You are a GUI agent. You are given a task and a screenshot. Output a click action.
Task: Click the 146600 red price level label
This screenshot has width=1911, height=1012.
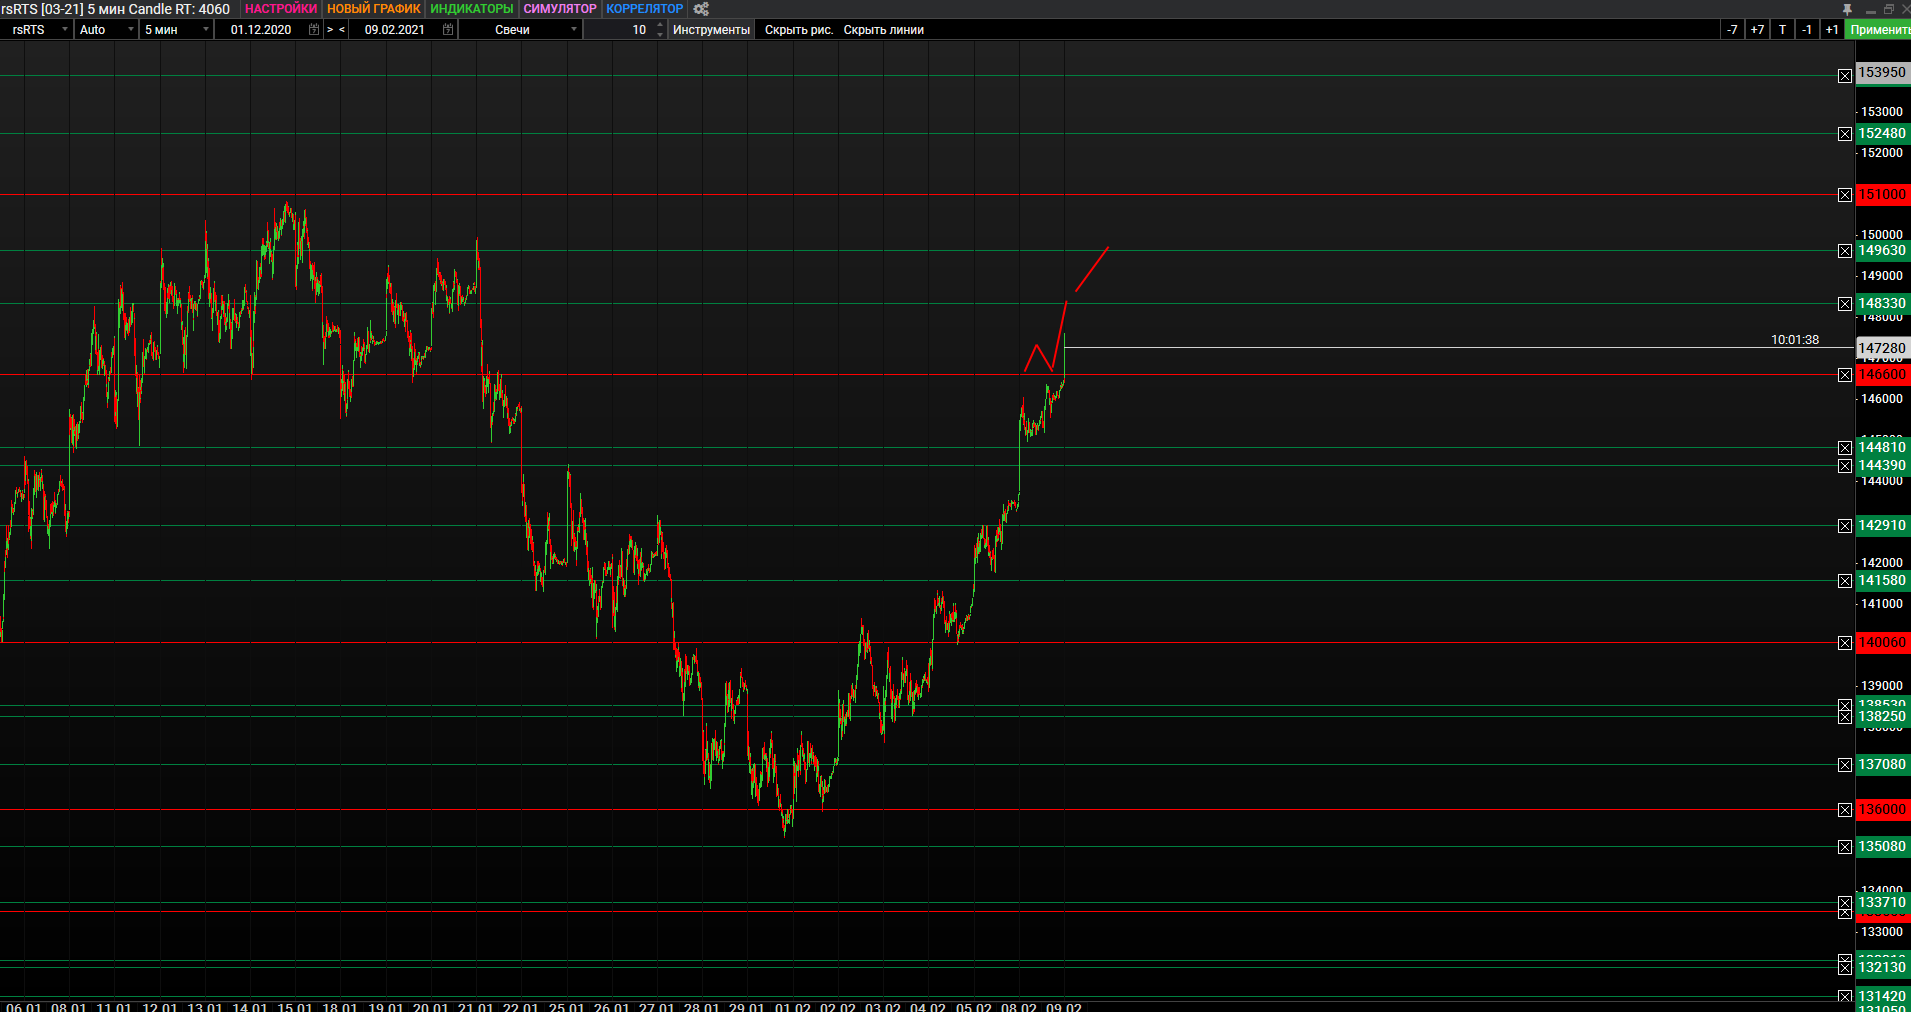point(1882,375)
